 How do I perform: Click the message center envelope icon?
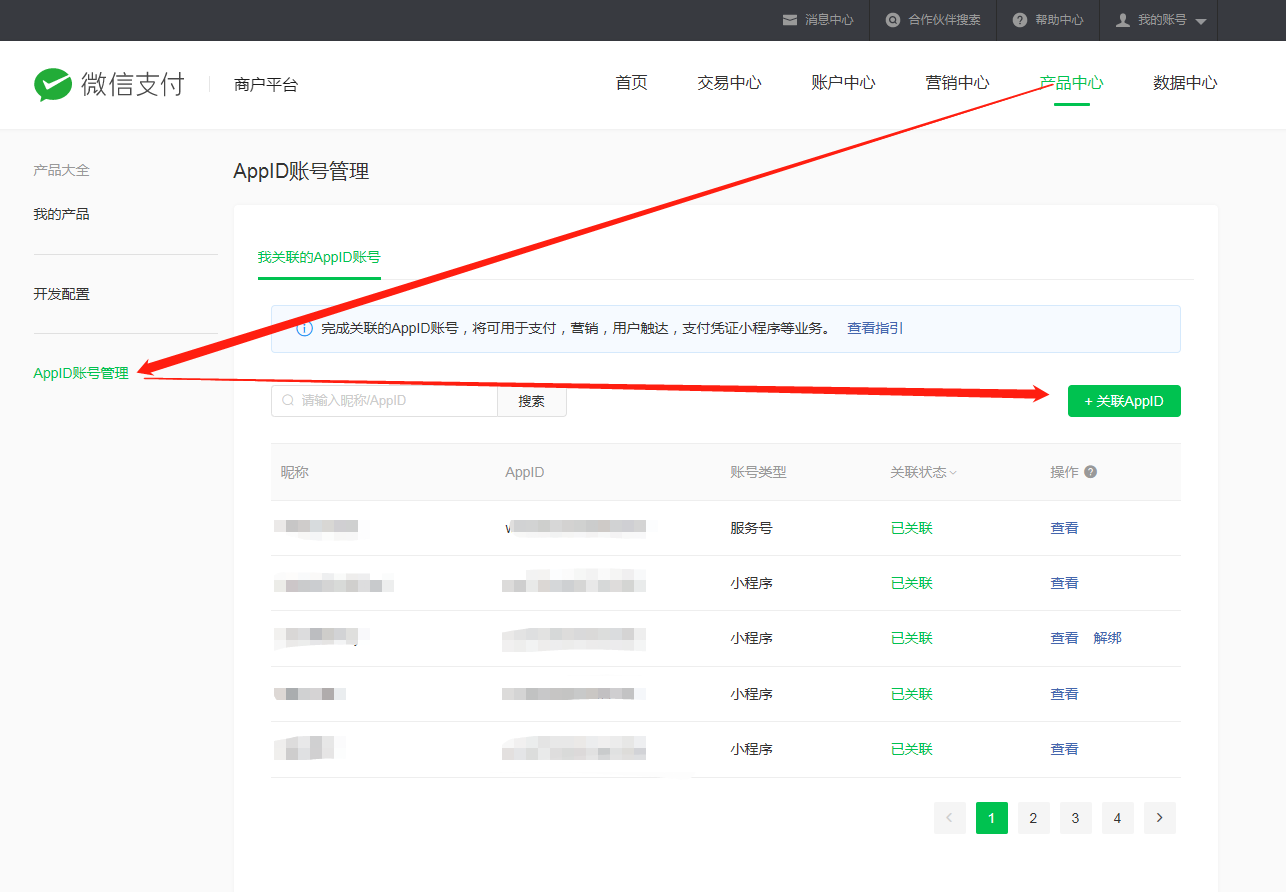[x=790, y=20]
